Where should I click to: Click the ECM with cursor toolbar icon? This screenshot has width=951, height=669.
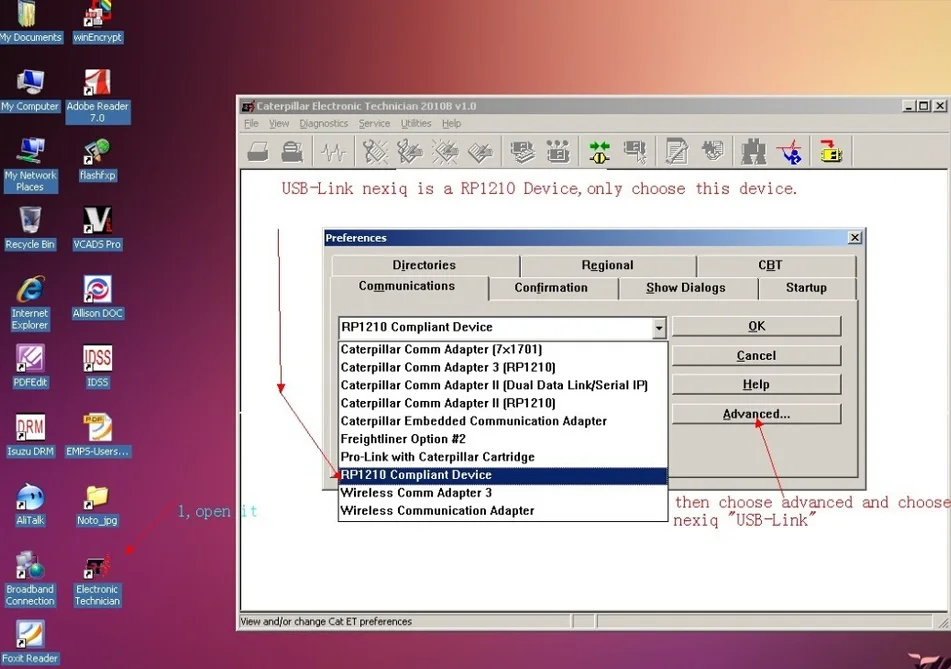coord(635,152)
